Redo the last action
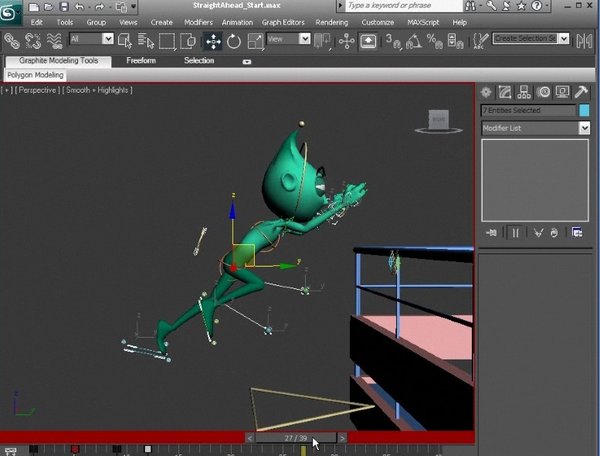The height and width of the screenshot is (456, 600). [100, 7]
